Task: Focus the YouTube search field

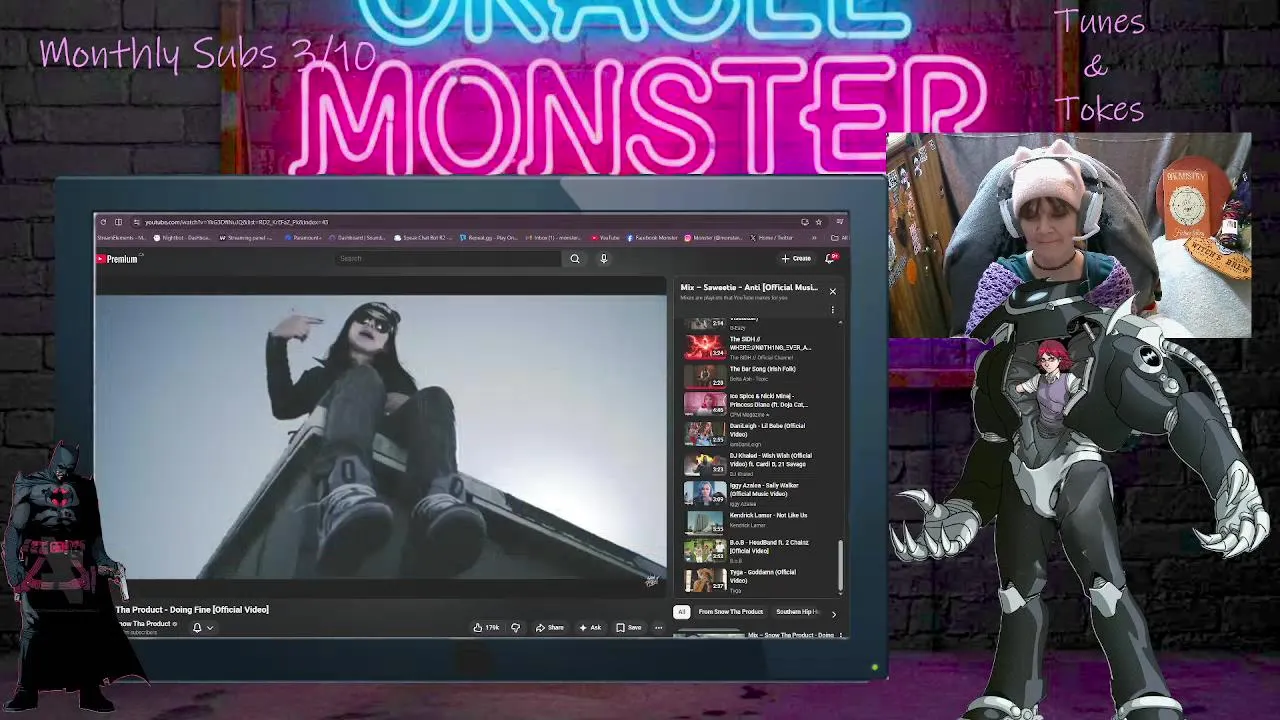Action: [449, 259]
